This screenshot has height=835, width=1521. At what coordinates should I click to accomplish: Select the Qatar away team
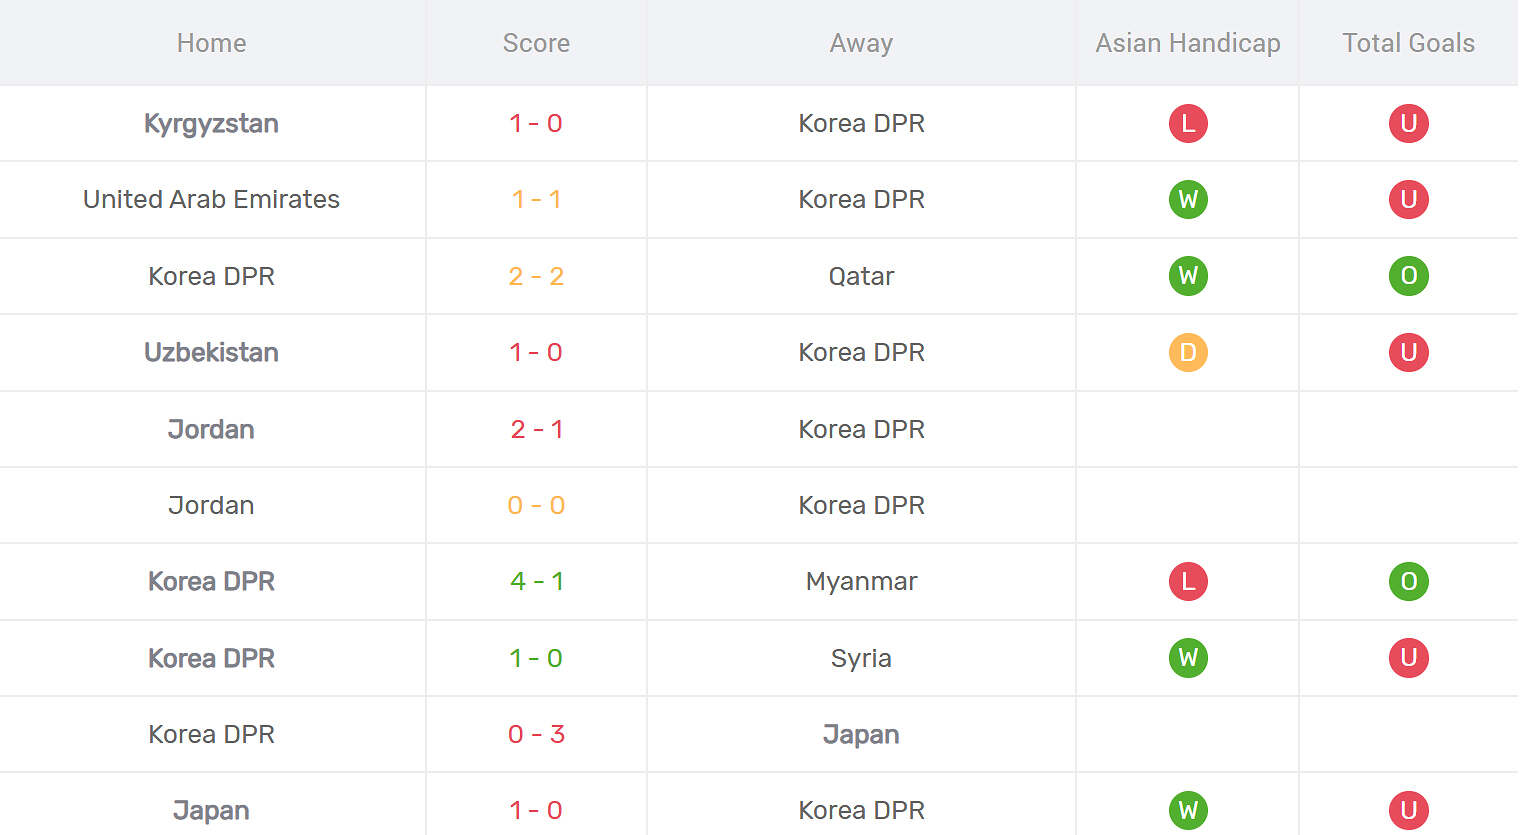click(x=861, y=276)
